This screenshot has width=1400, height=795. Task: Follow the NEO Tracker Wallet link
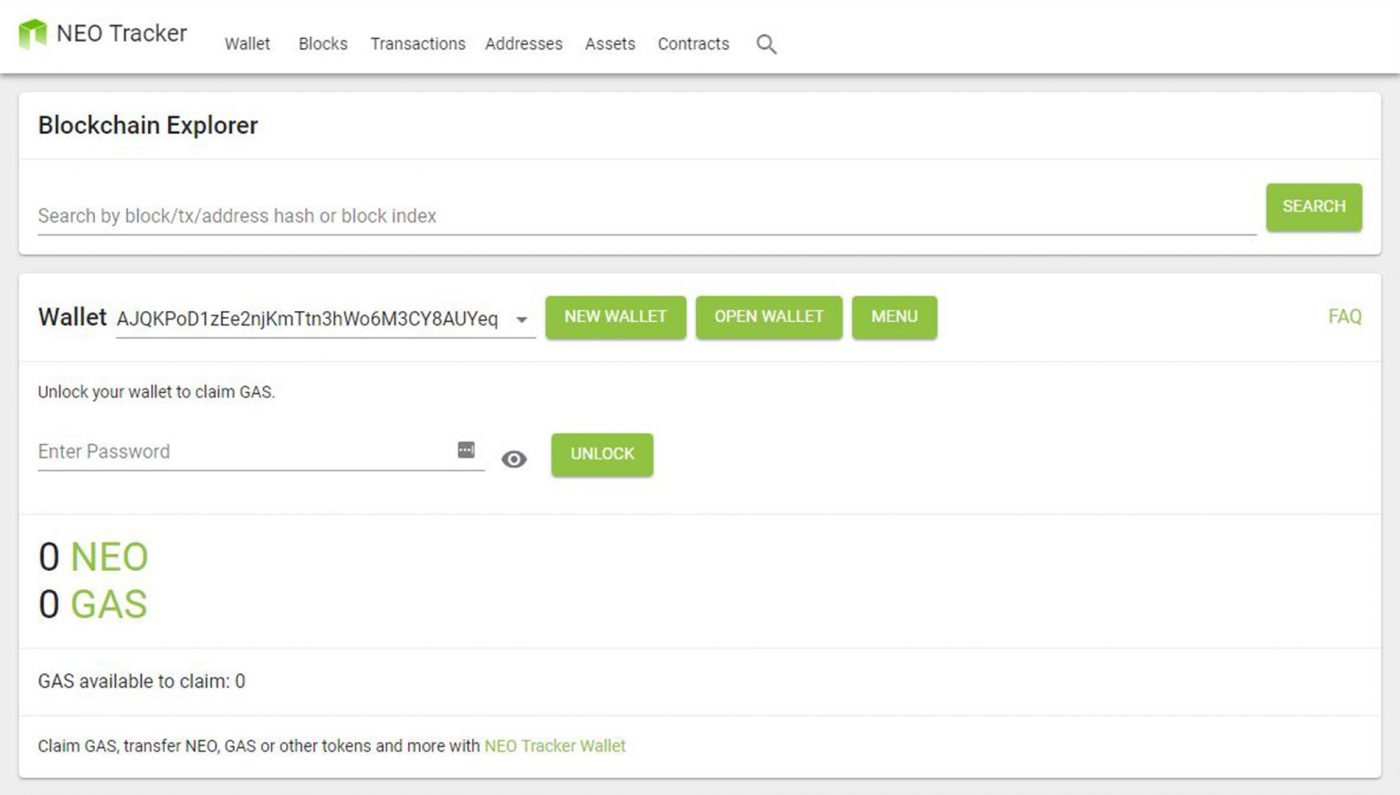555,746
